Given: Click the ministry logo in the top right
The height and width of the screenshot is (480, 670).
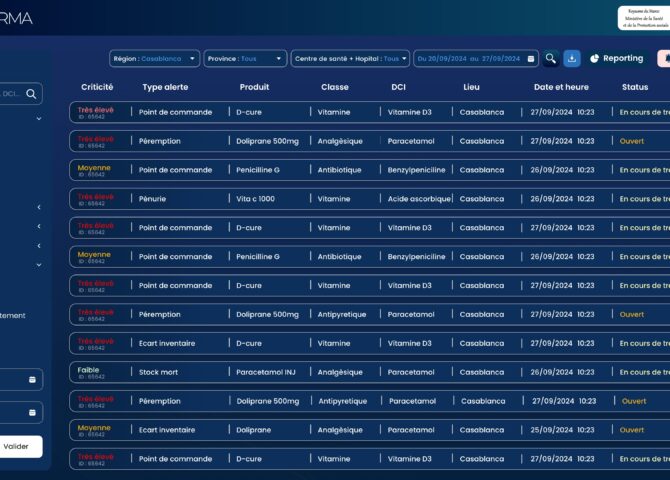Looking at the screenshot, I should click(645, 17).
